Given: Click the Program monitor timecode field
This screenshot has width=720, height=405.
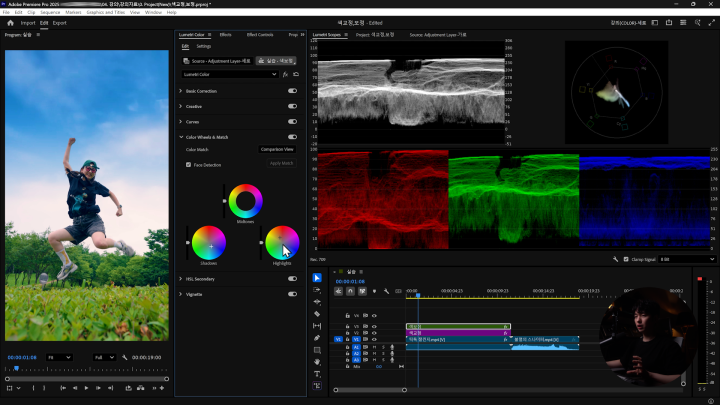Looking at the screenshot, I should tap(22, 357).
